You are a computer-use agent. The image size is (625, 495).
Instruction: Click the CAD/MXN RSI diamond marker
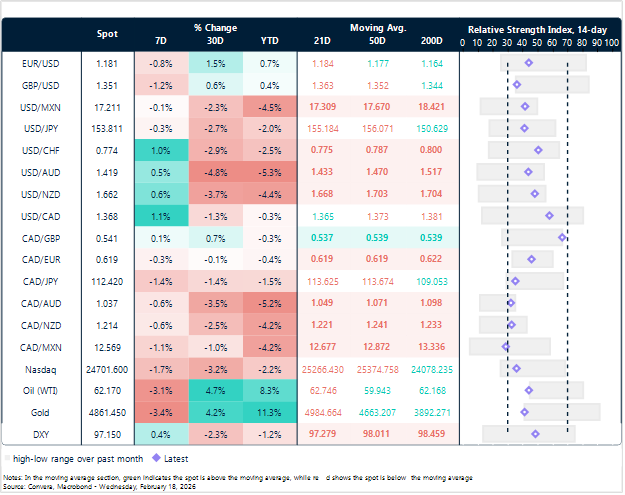tap(506, 346)
